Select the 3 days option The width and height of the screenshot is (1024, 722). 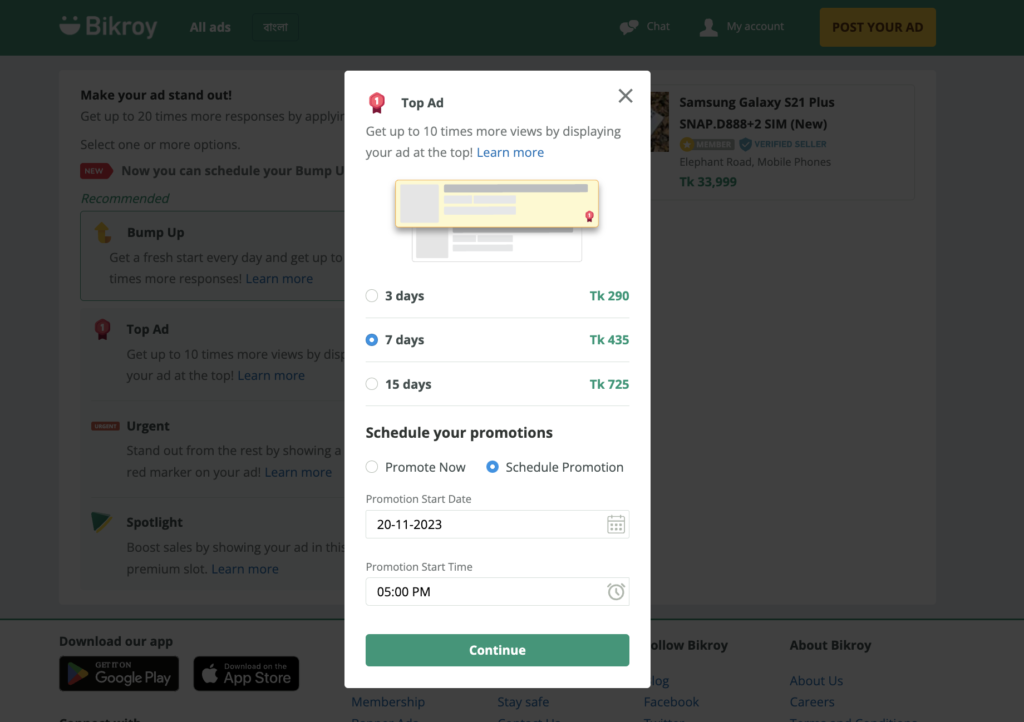point(372,296)
